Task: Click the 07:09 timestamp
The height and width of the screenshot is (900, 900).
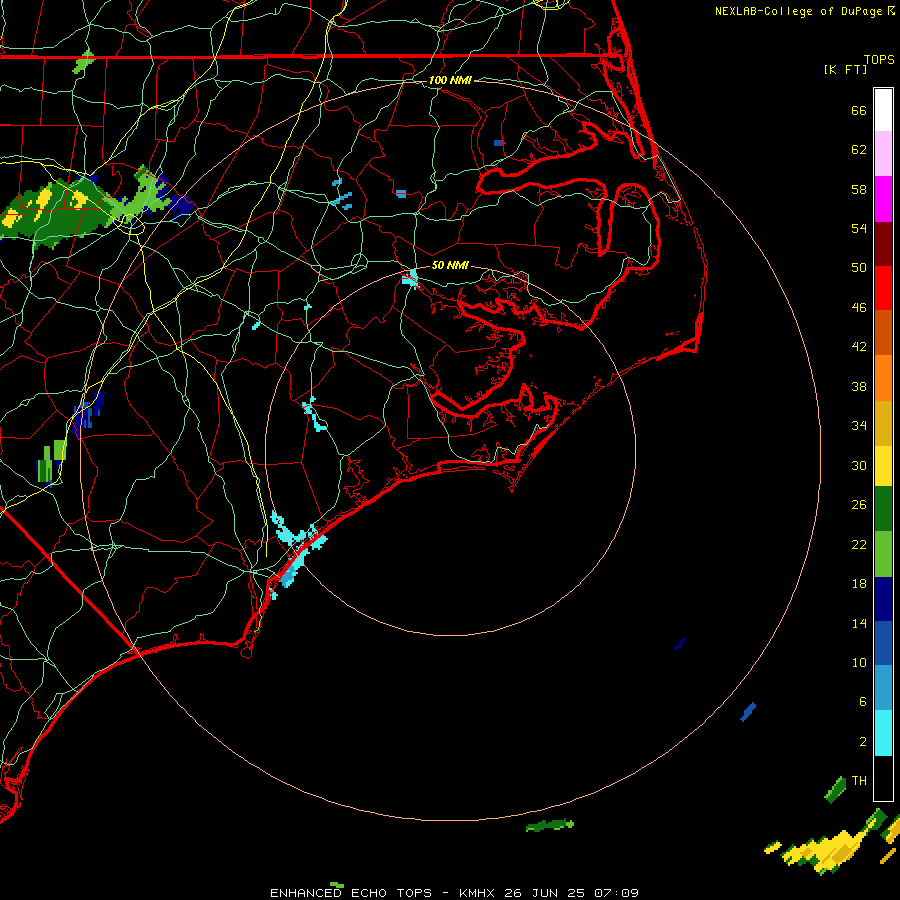Action: click(615, 893)
